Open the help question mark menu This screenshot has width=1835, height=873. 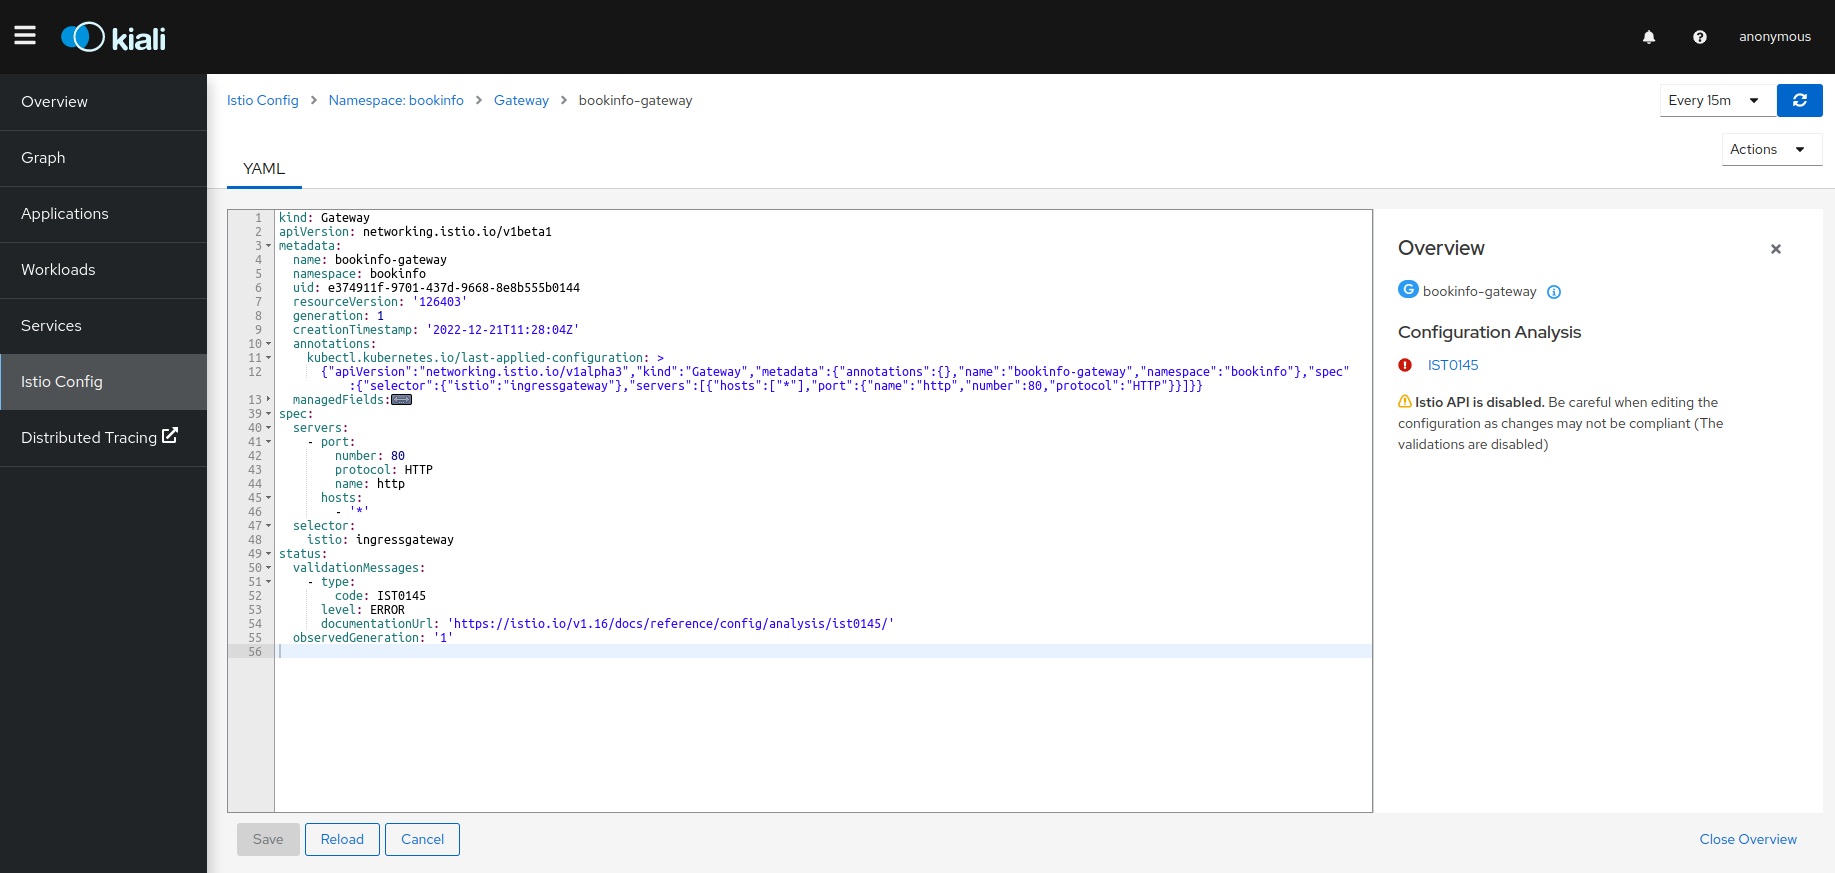(x=1700, y=37)
